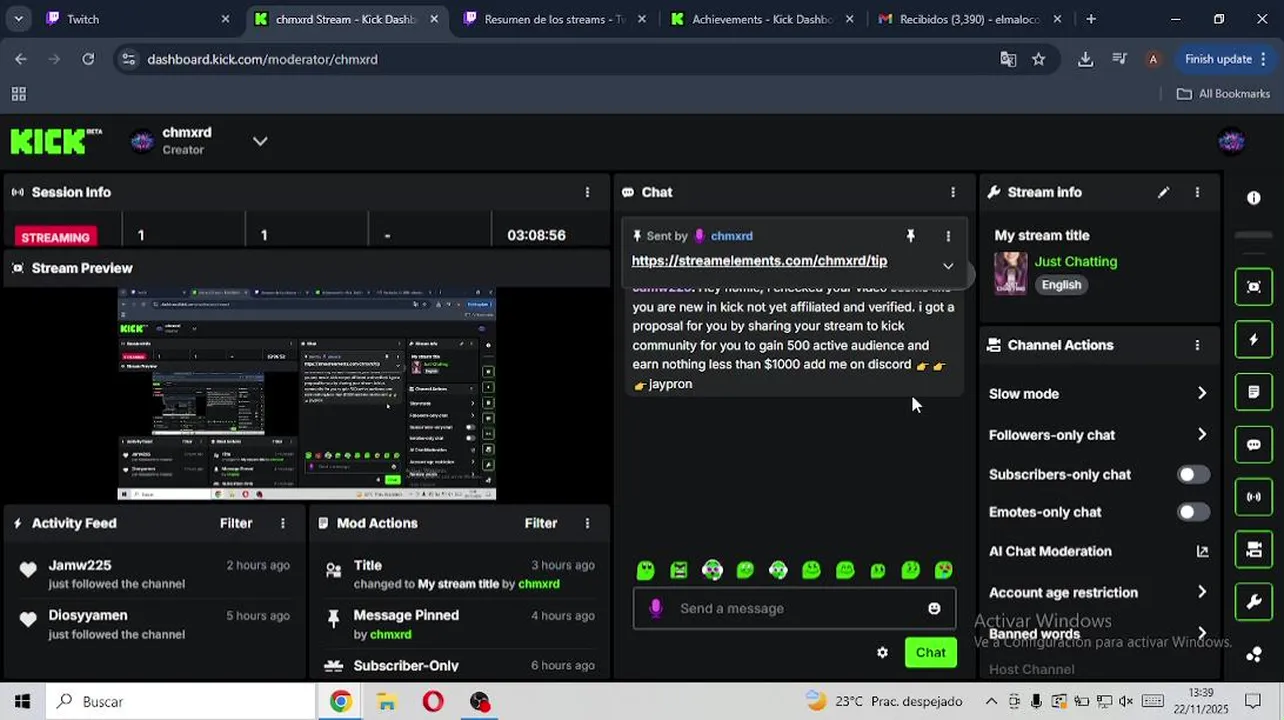Toggle the chat bubble sidebar icon

pos(1254,445)
